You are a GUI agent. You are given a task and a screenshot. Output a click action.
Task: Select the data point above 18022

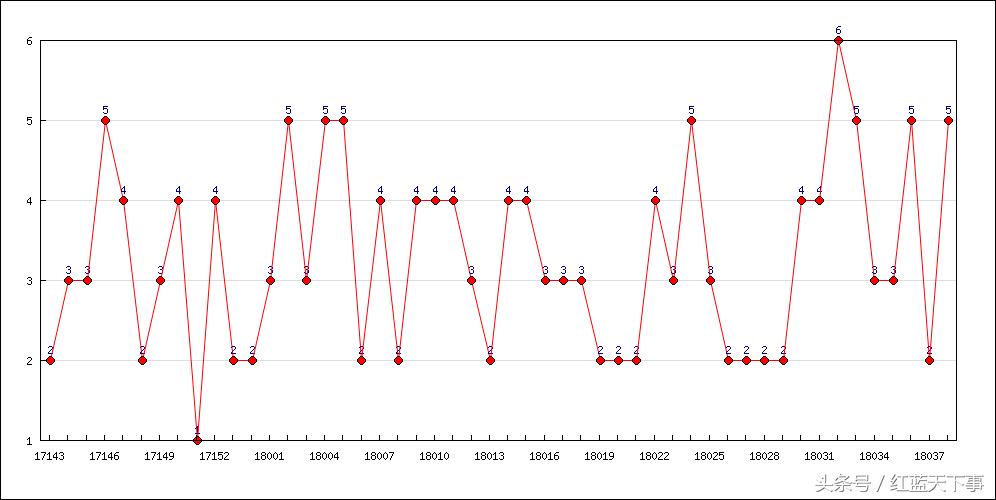(655, 200)
